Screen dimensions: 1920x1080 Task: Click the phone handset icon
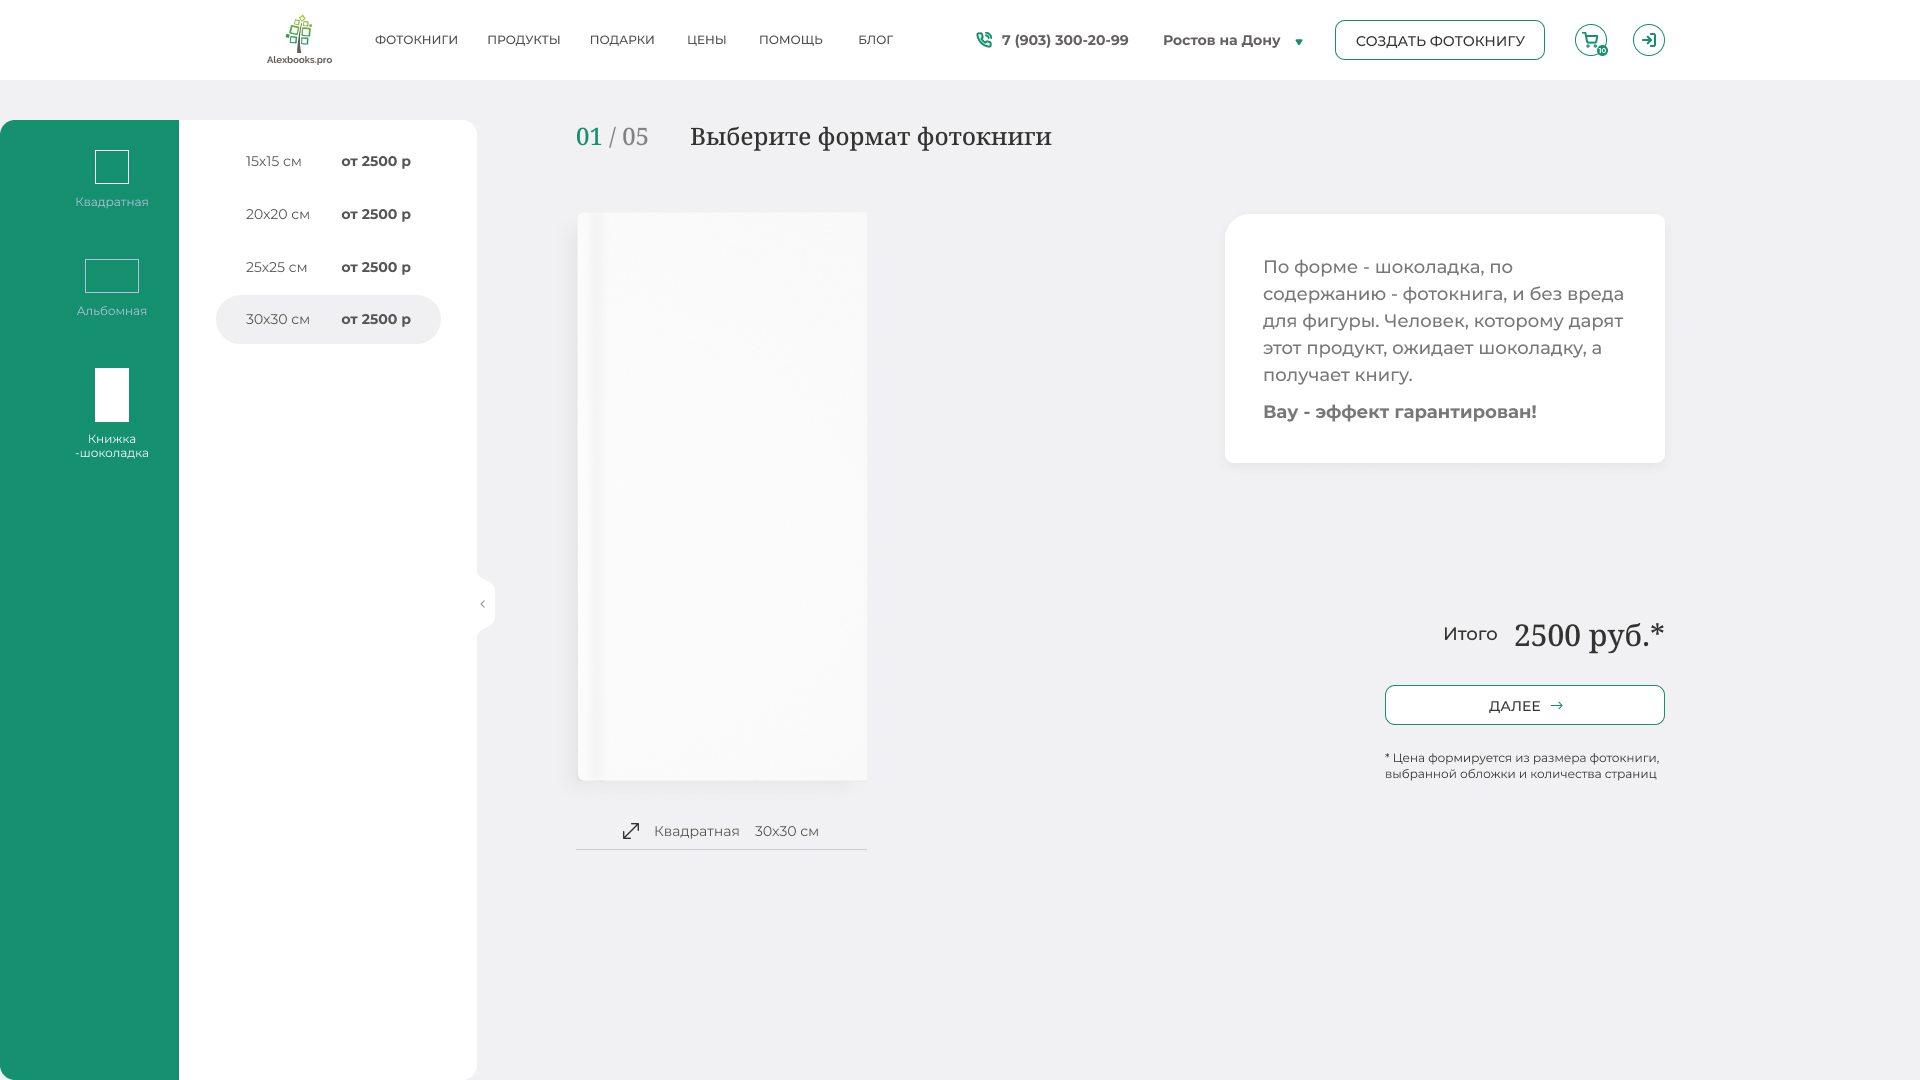pos(984,40)
